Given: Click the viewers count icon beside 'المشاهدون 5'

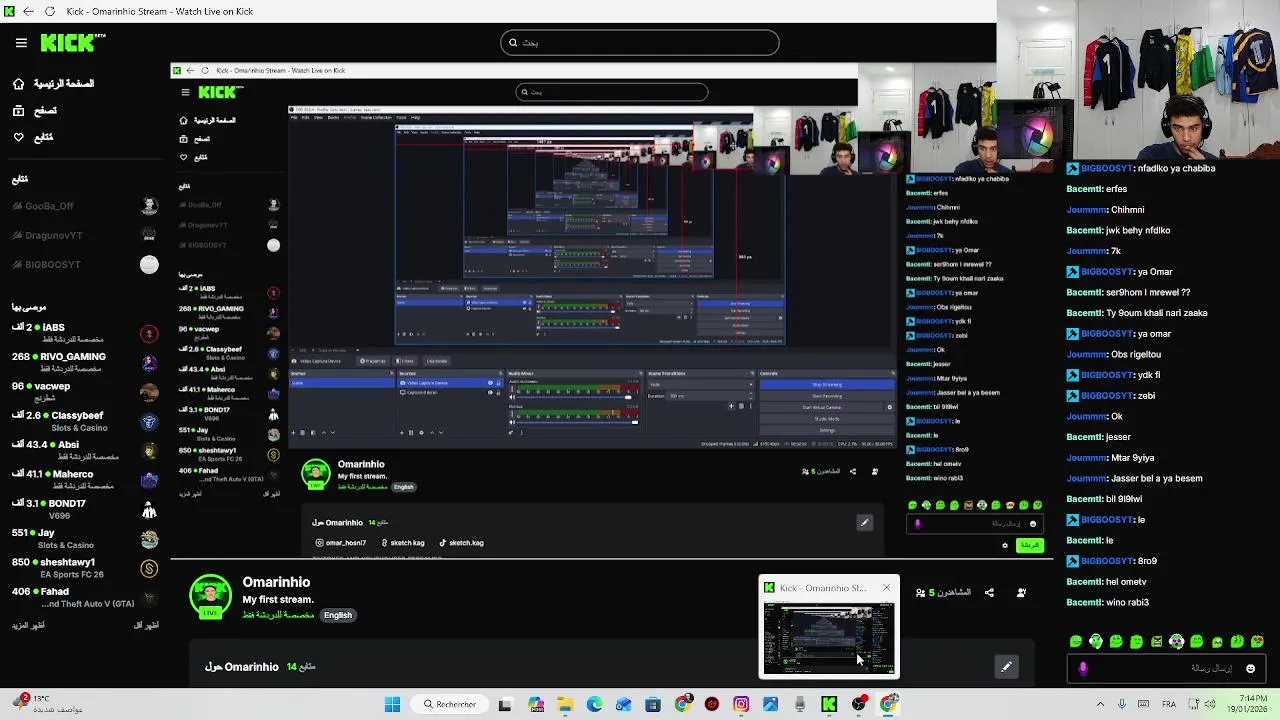Looking at the screenshot, I should click(x=920, y=593).
